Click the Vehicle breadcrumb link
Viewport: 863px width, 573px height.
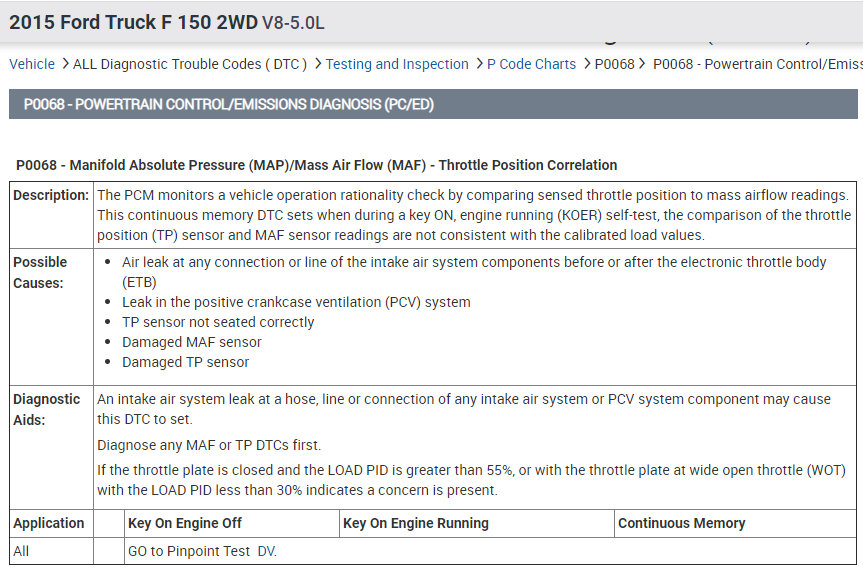click(x=32, y=64)
